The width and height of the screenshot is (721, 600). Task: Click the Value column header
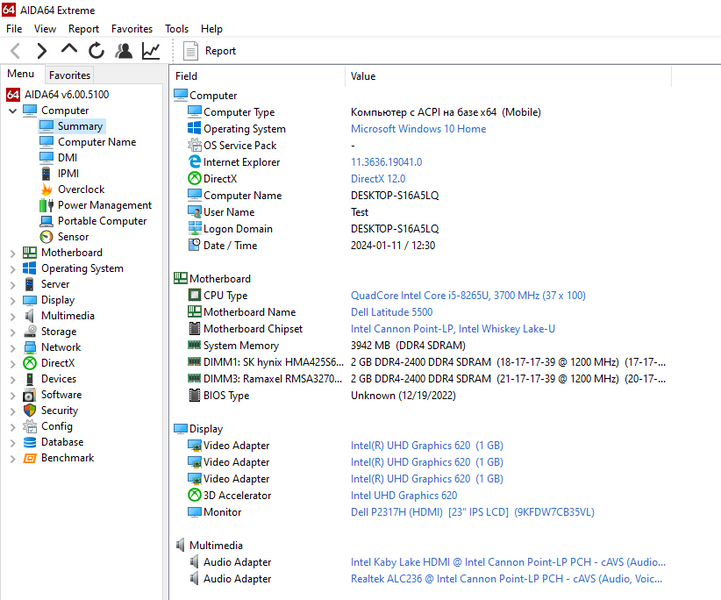(508, 76)
